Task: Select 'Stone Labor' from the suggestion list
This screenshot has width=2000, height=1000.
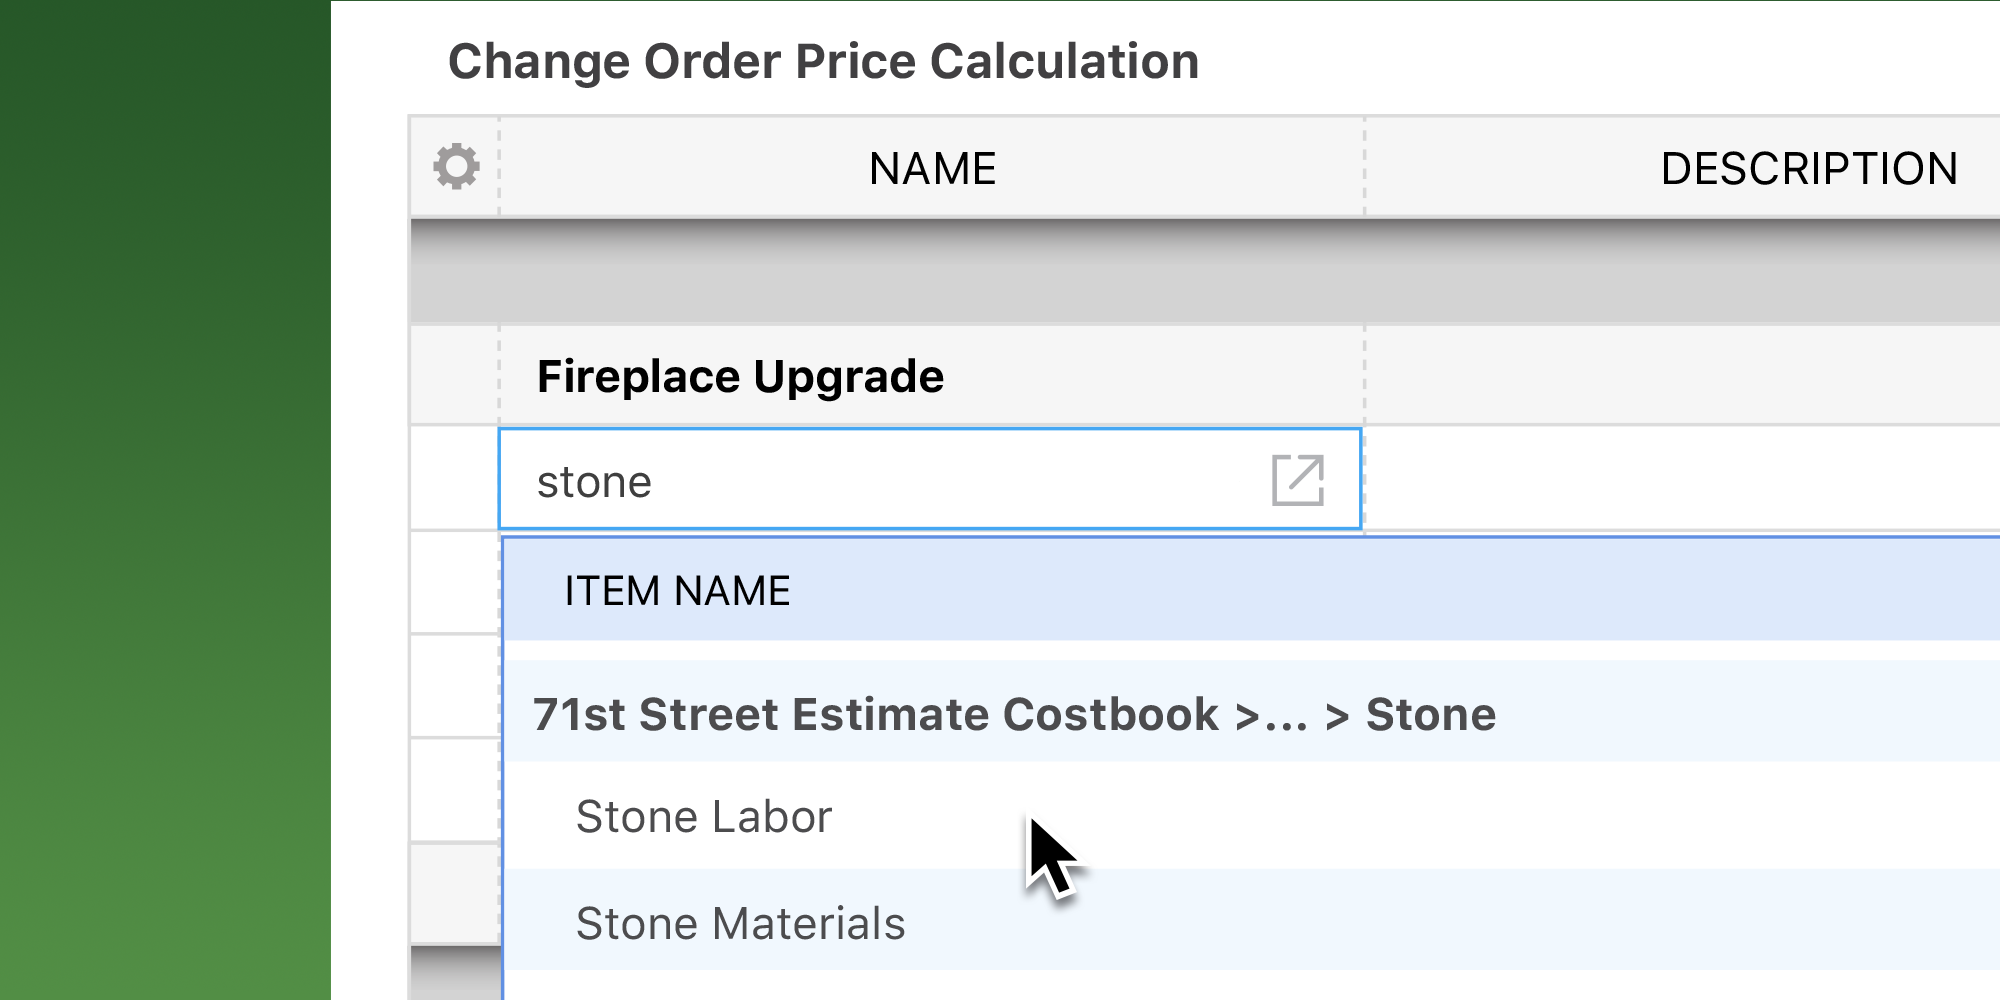Action: click(703, 817)
